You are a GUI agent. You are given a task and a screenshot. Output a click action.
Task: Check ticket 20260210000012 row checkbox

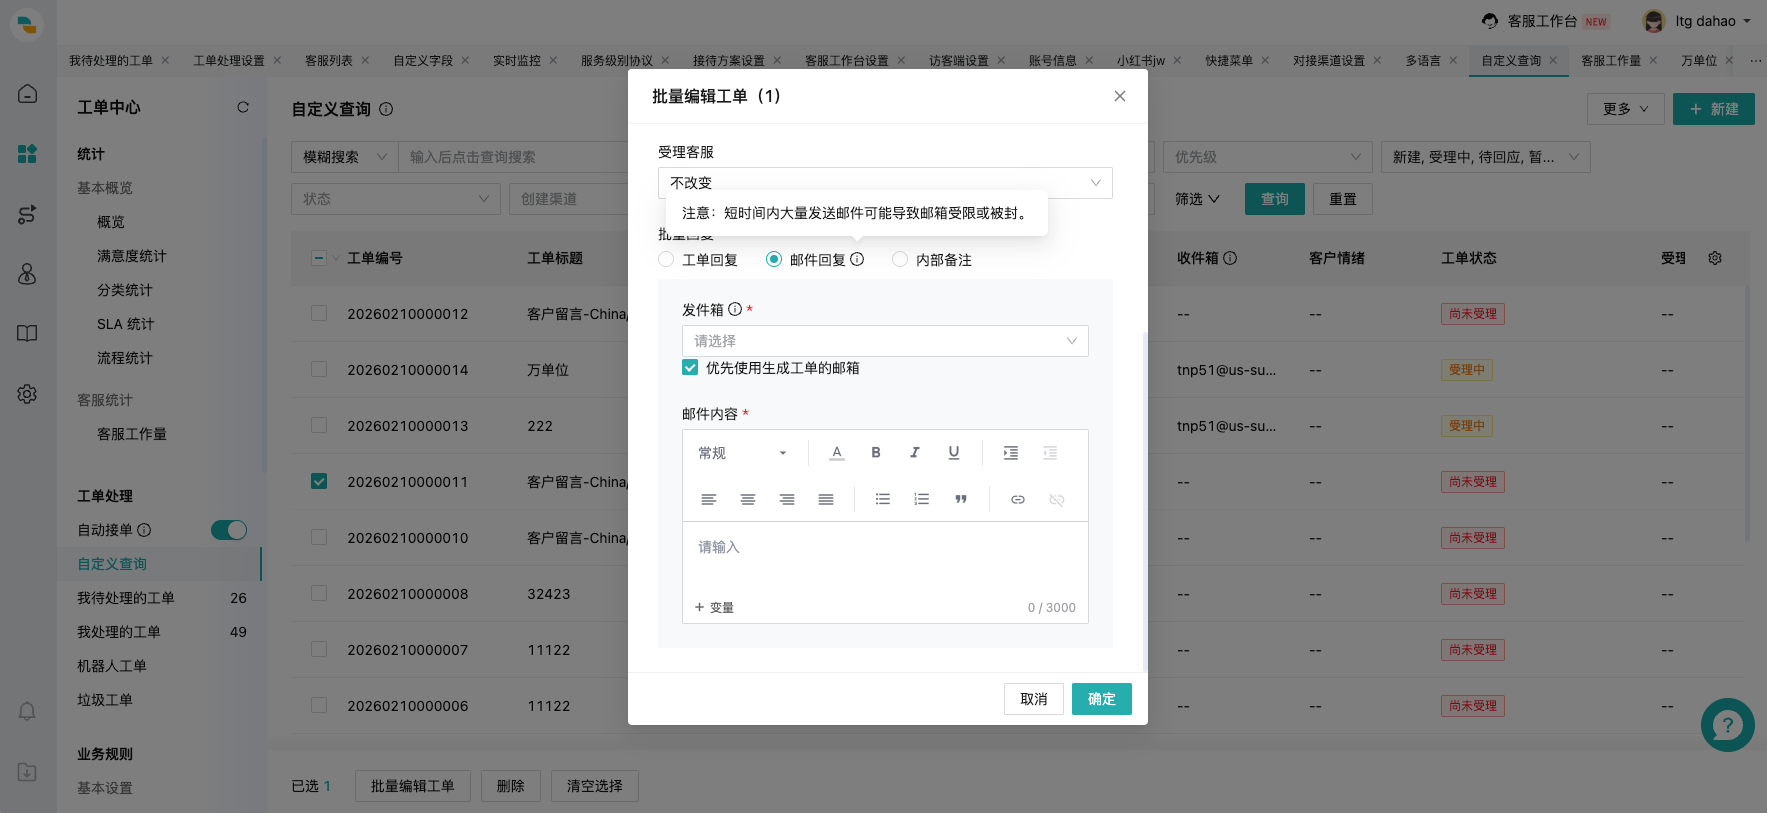point(319,313)
